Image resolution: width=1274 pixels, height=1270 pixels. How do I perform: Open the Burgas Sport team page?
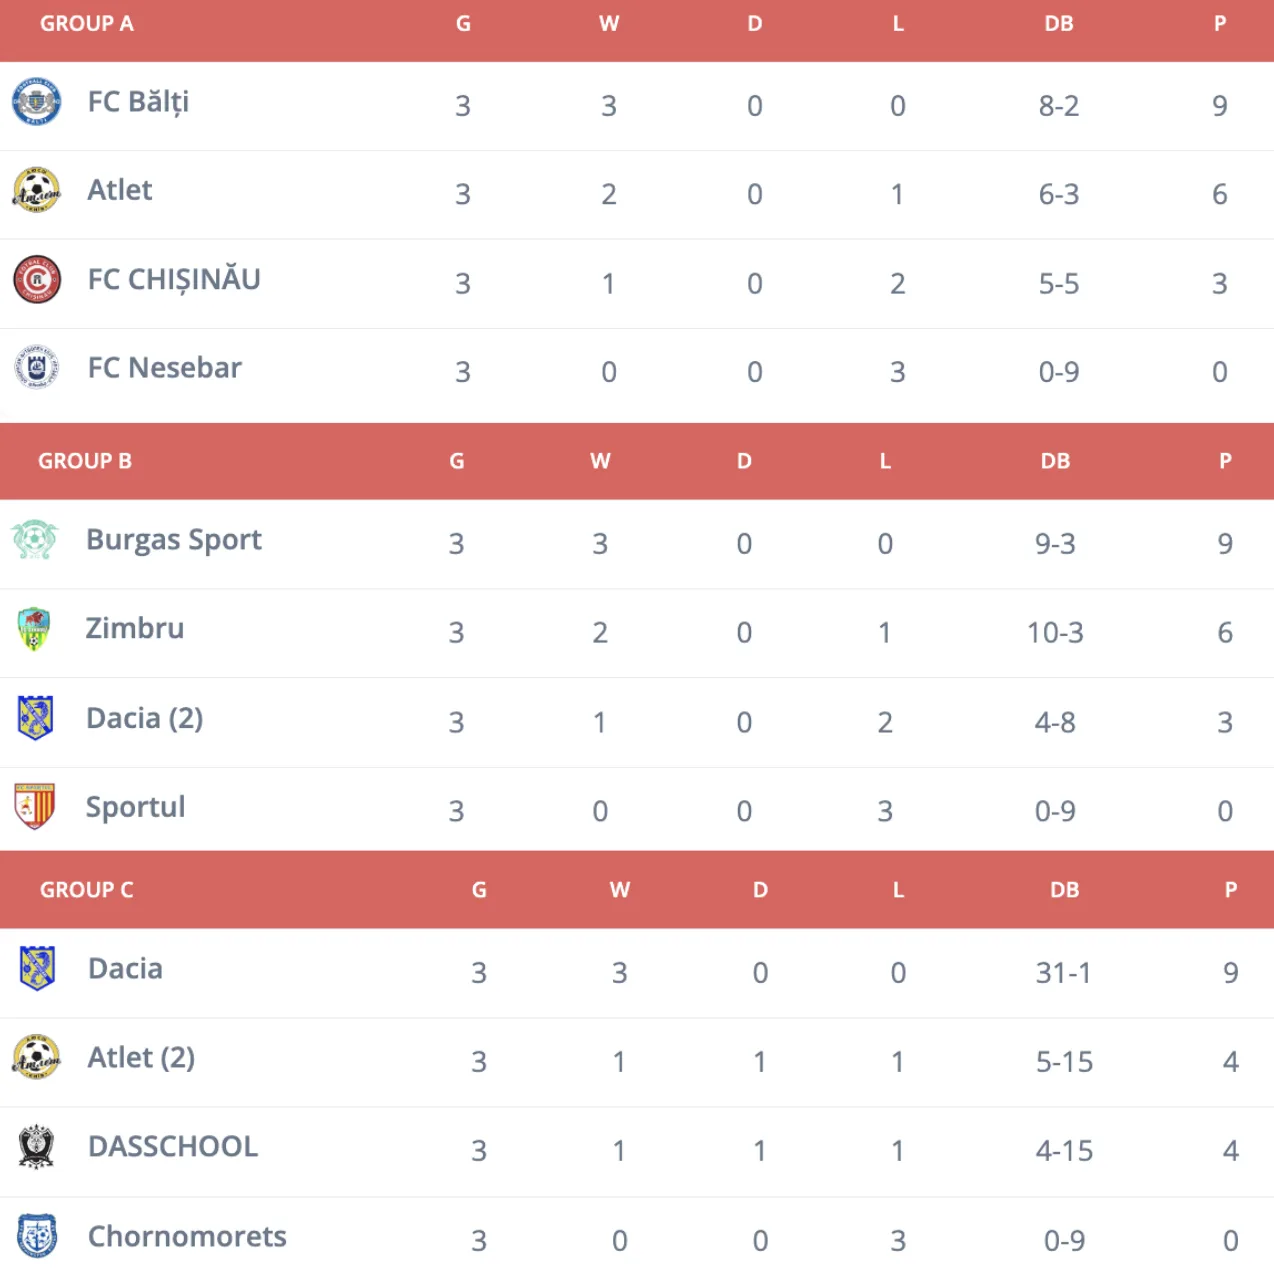pos(174,540)
